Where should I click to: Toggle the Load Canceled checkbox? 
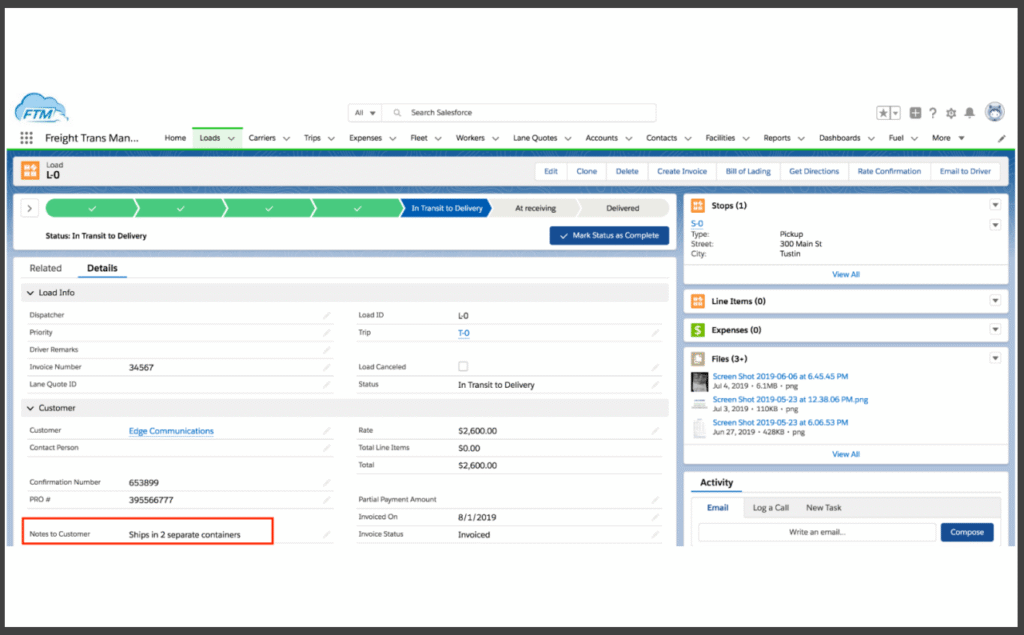click(463, 367)
